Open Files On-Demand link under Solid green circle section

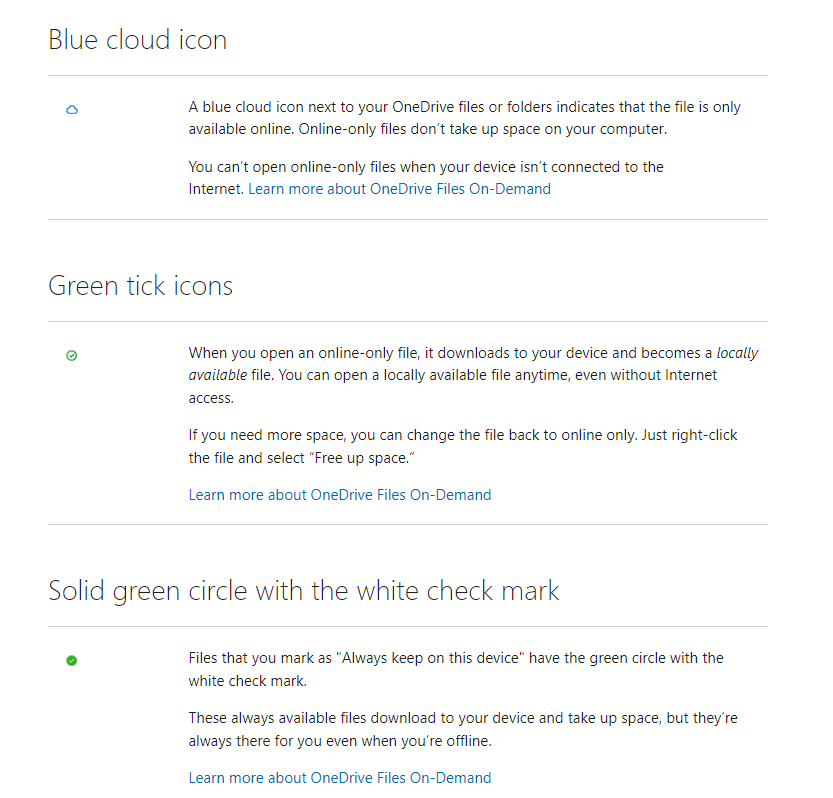pos(339,778)
